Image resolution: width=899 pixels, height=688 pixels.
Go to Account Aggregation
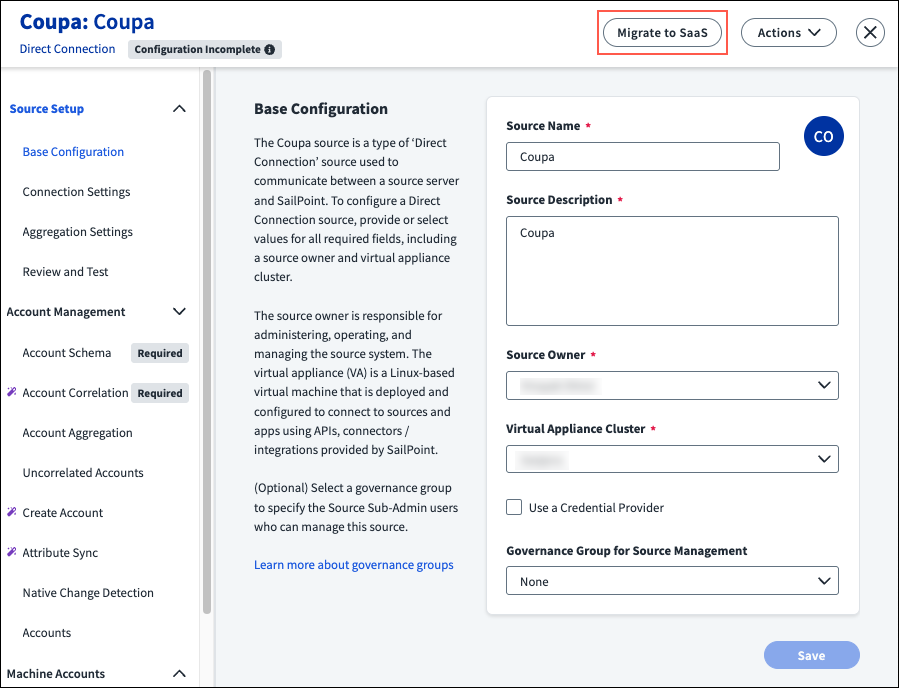pyautogui.click(x=77, y=433)
